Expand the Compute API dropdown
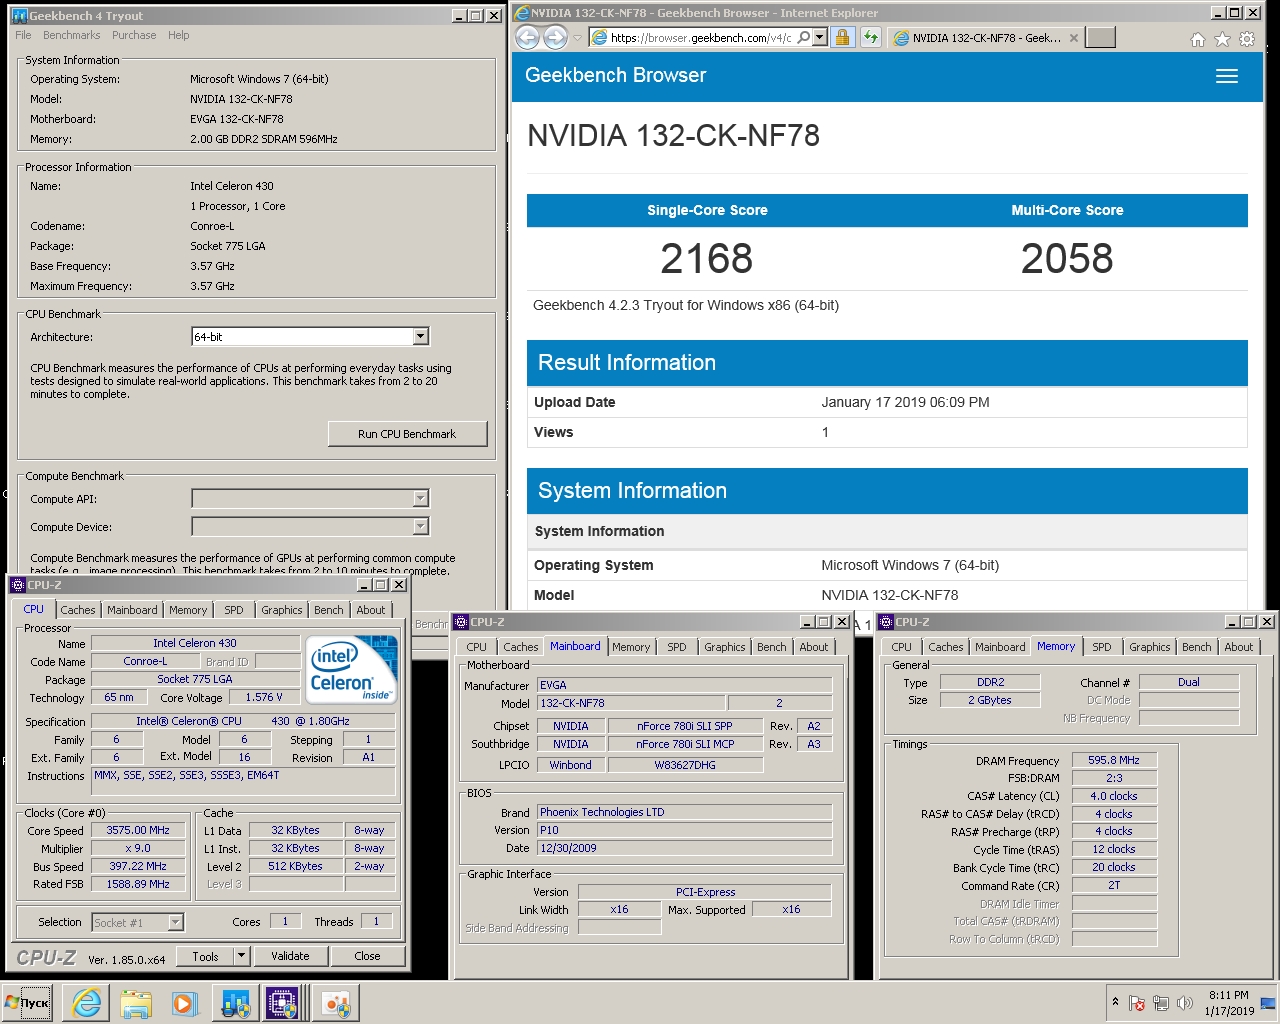 420,498
